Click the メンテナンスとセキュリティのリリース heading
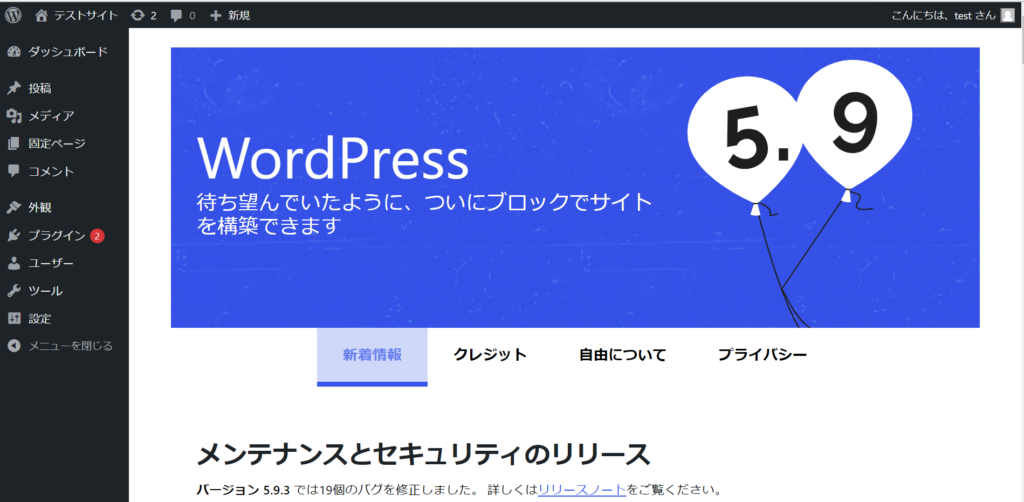This screenshot has height=502, width=1024. [423, 455]
